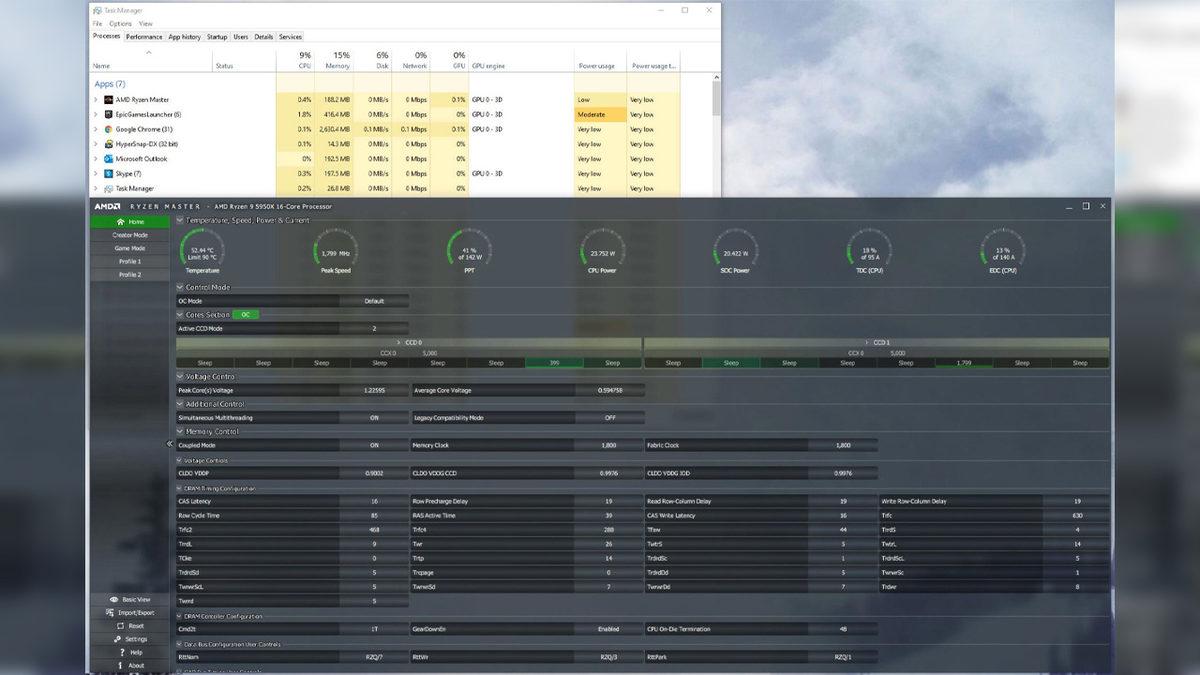
Task: Toggle the green OC cores section switch
Action: click(246, 315)
